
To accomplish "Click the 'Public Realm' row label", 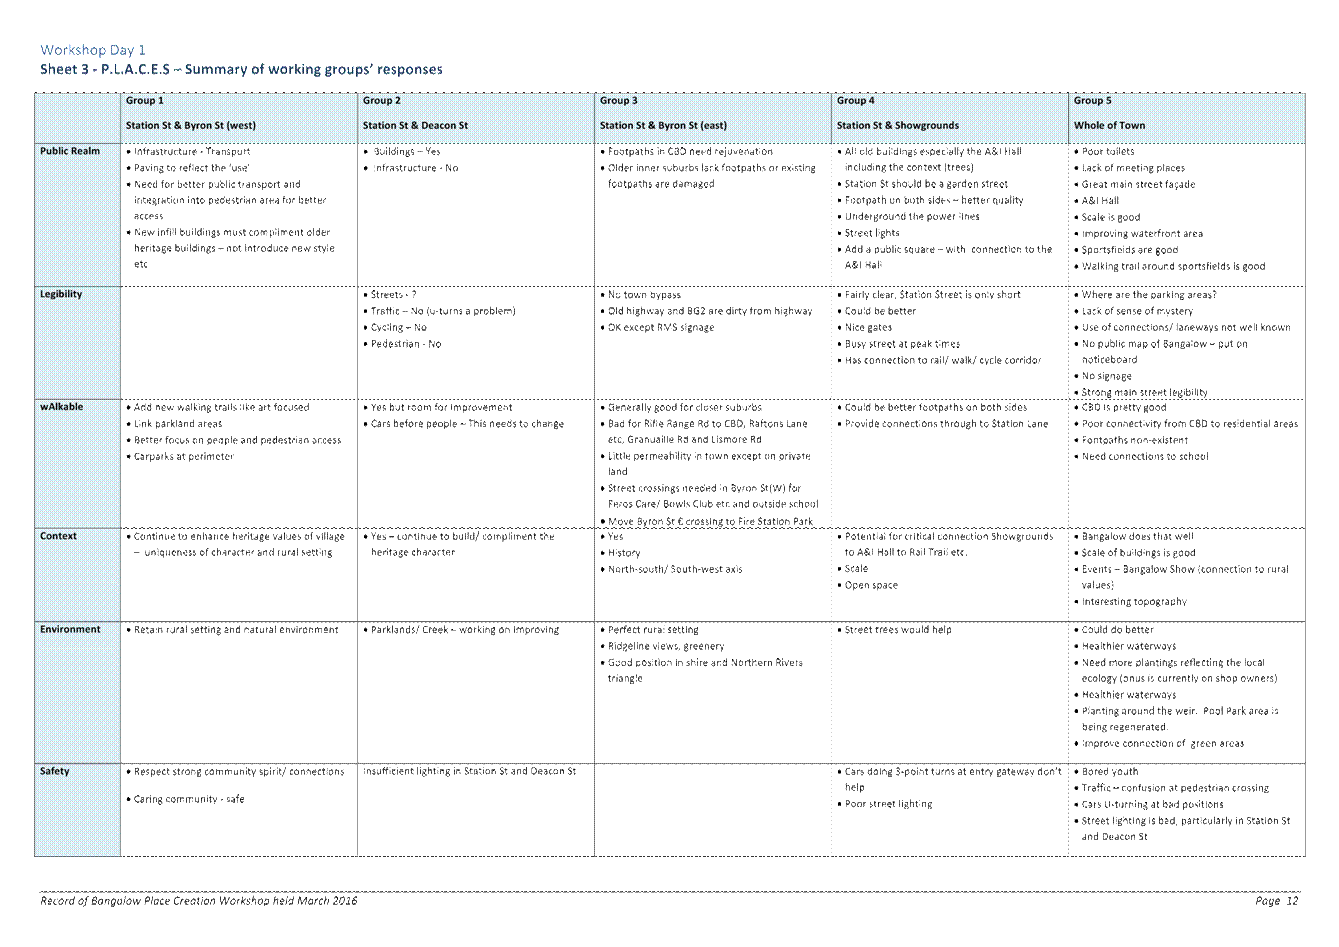I will coord(70,151).
